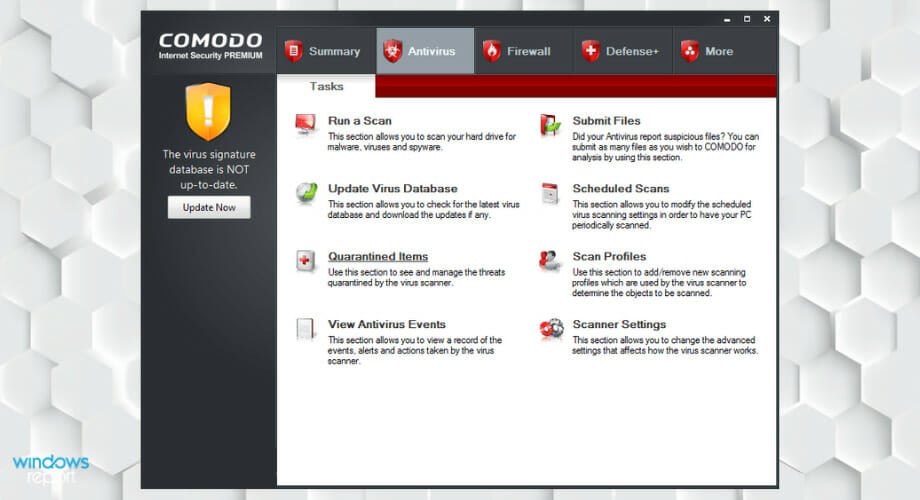Open the Quarantined Items link

coord(378,256)
